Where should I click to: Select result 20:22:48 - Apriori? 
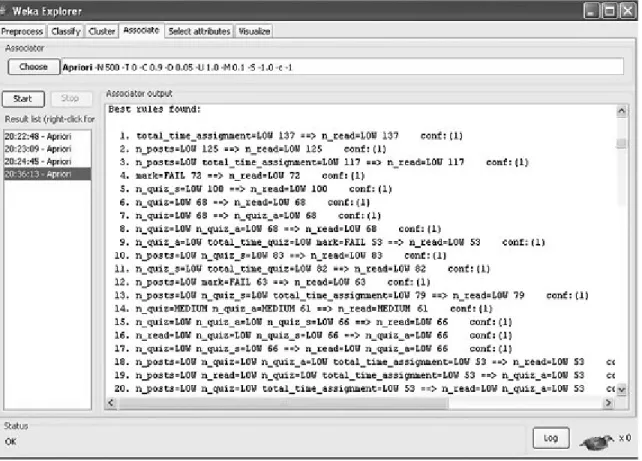click(47, 136)
